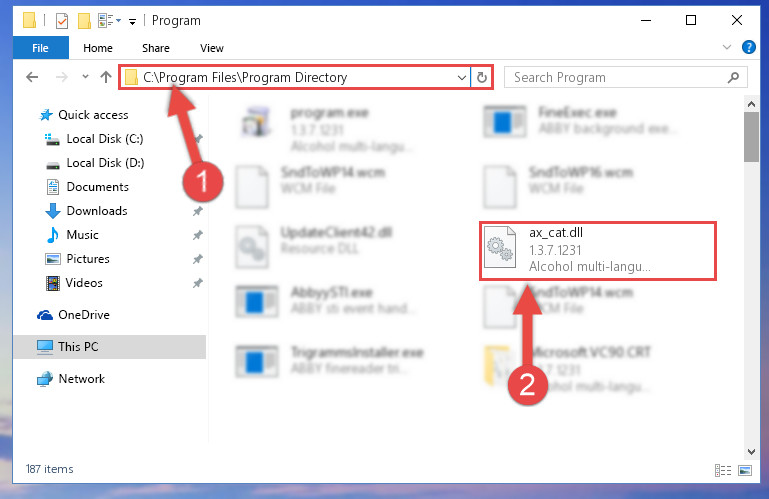The height and width of the screenshot is (499, 769).
Task: Unpin Downloads from Quick access
Action: pyautogui.click(x=198, y=211)
